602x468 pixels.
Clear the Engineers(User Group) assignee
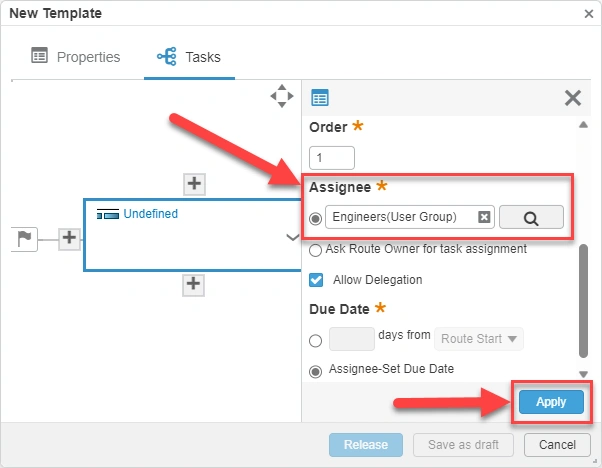click(x=484, y=217)
